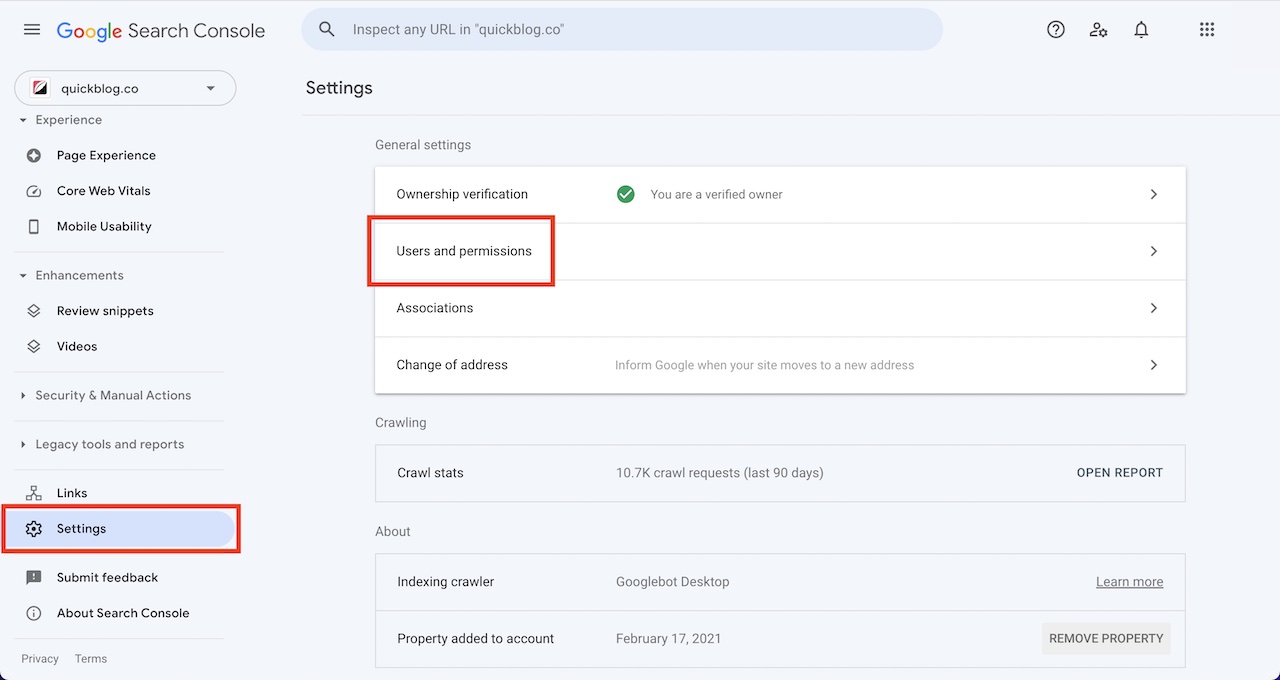Click the Google Search Console logo

(x=161, y=31)
